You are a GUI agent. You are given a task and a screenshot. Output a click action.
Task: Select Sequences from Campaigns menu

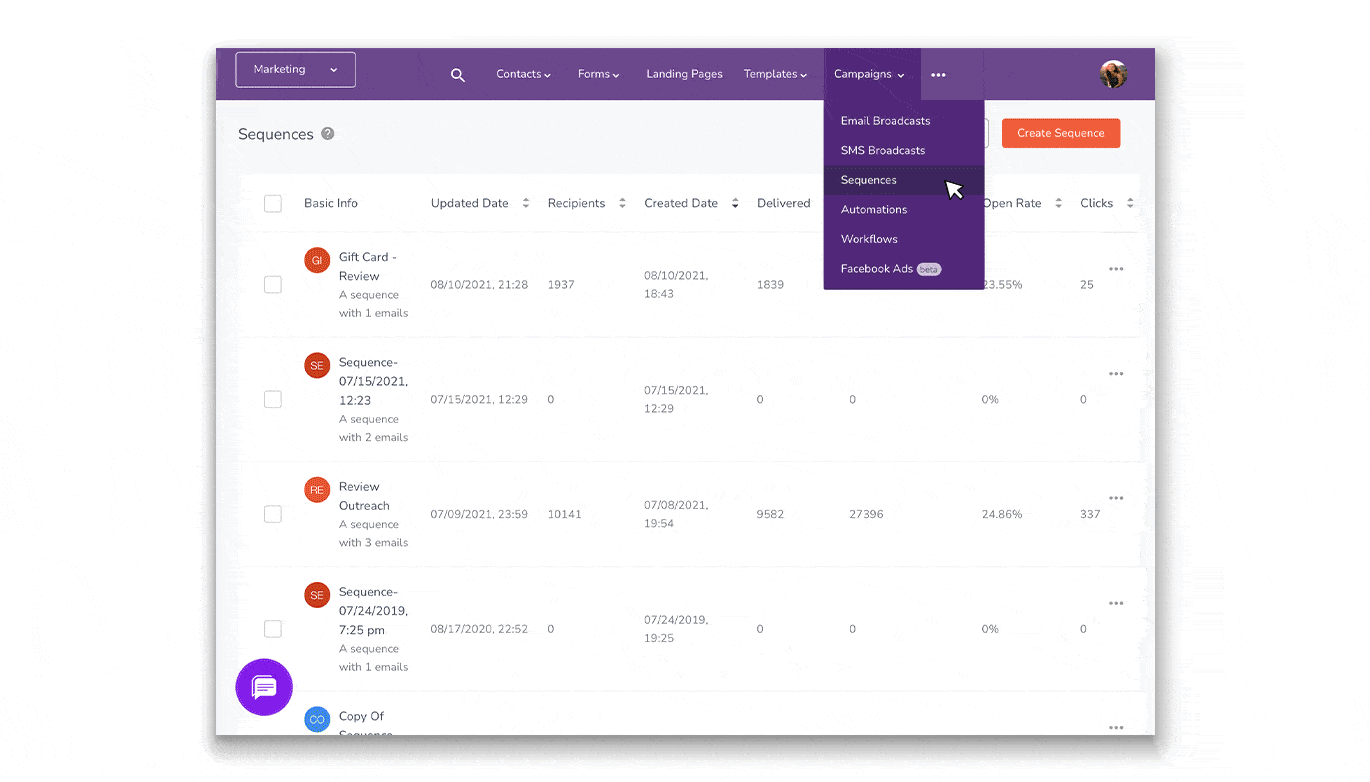[x=869, y=180]
